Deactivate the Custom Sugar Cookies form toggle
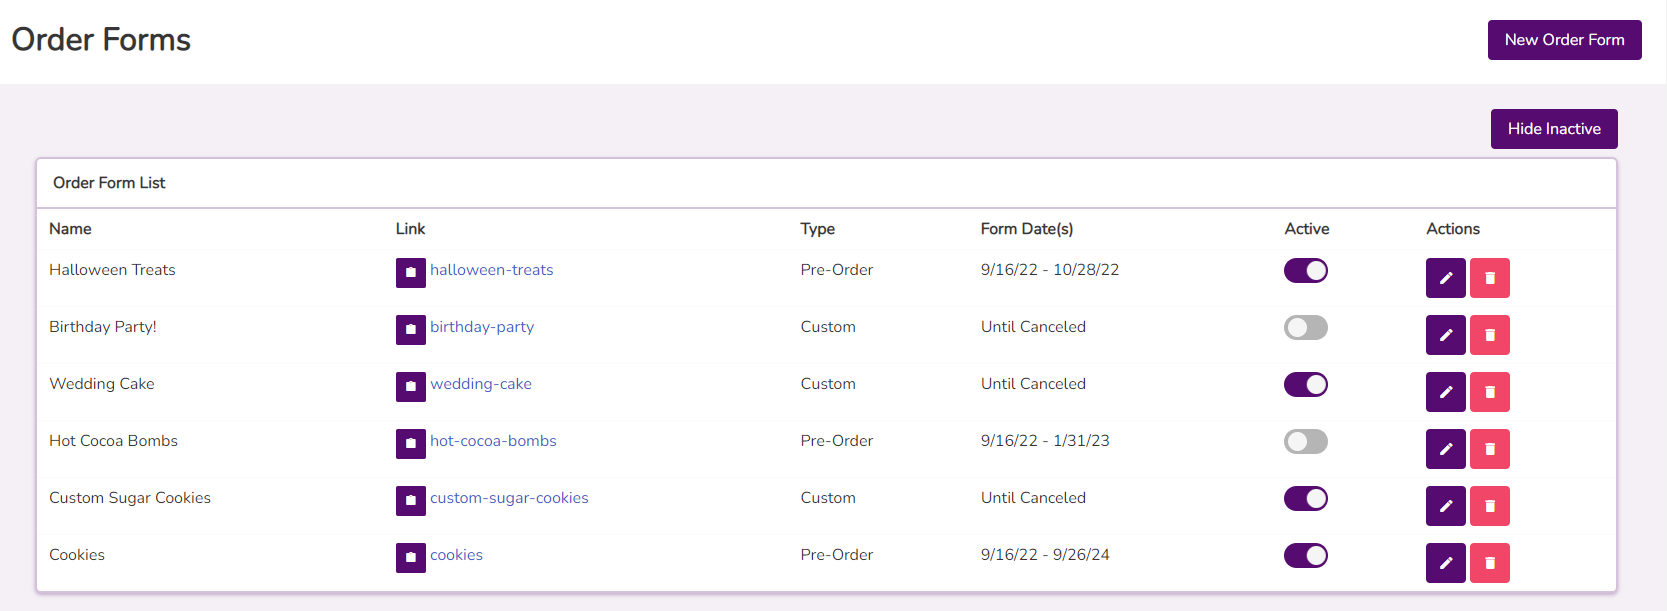This screenshot has width=1667, height=611. 1305,498
